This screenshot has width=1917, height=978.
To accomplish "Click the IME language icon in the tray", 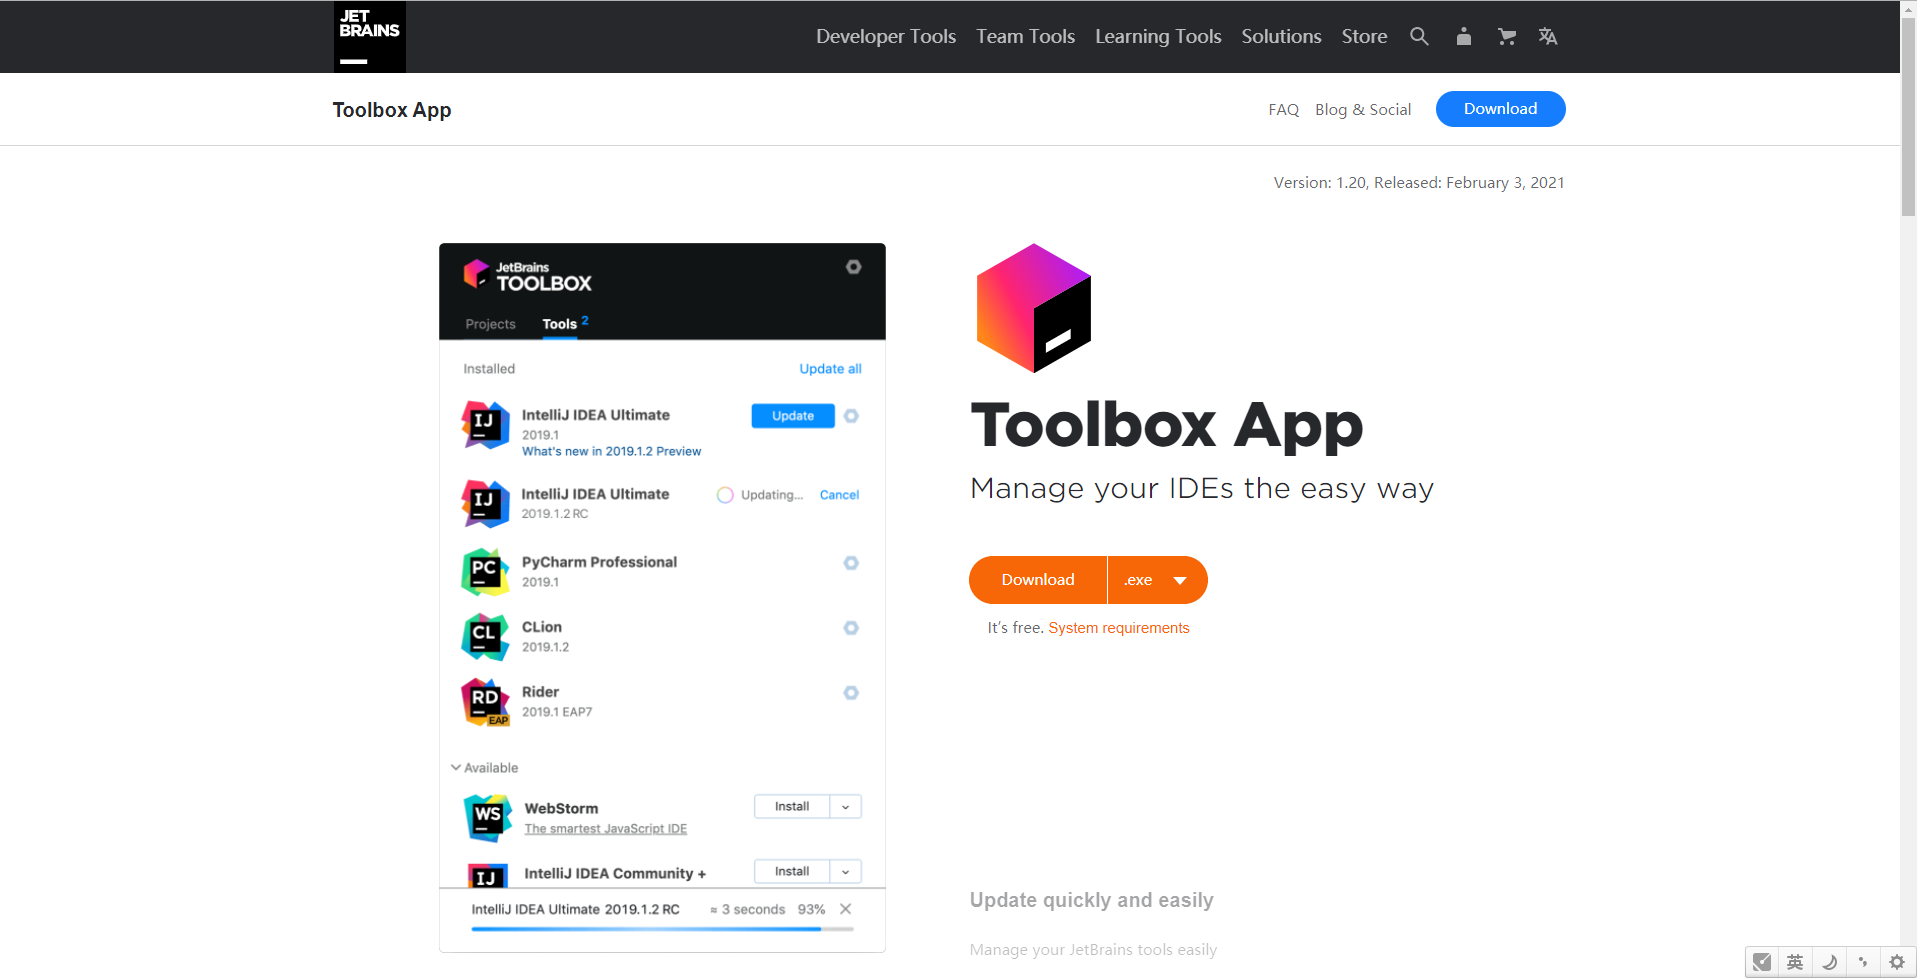I will pos(1795,962).
